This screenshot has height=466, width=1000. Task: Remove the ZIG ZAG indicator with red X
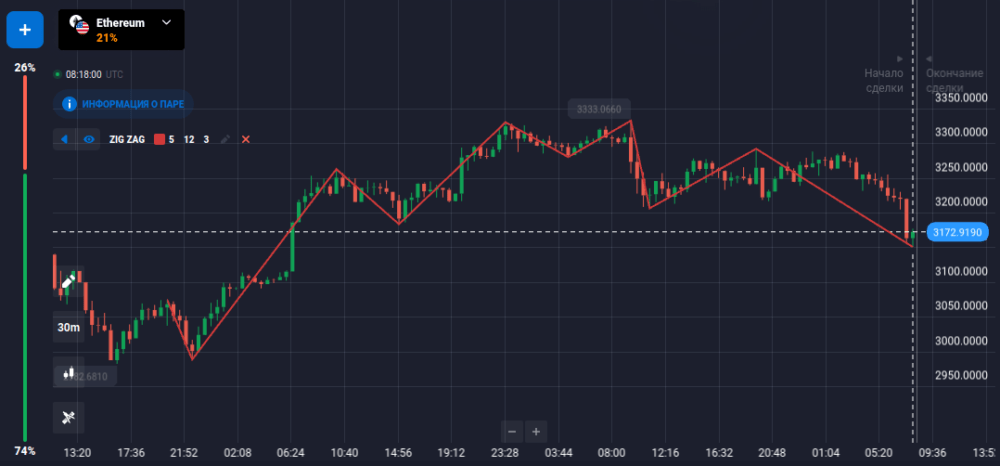click(246, 139)
